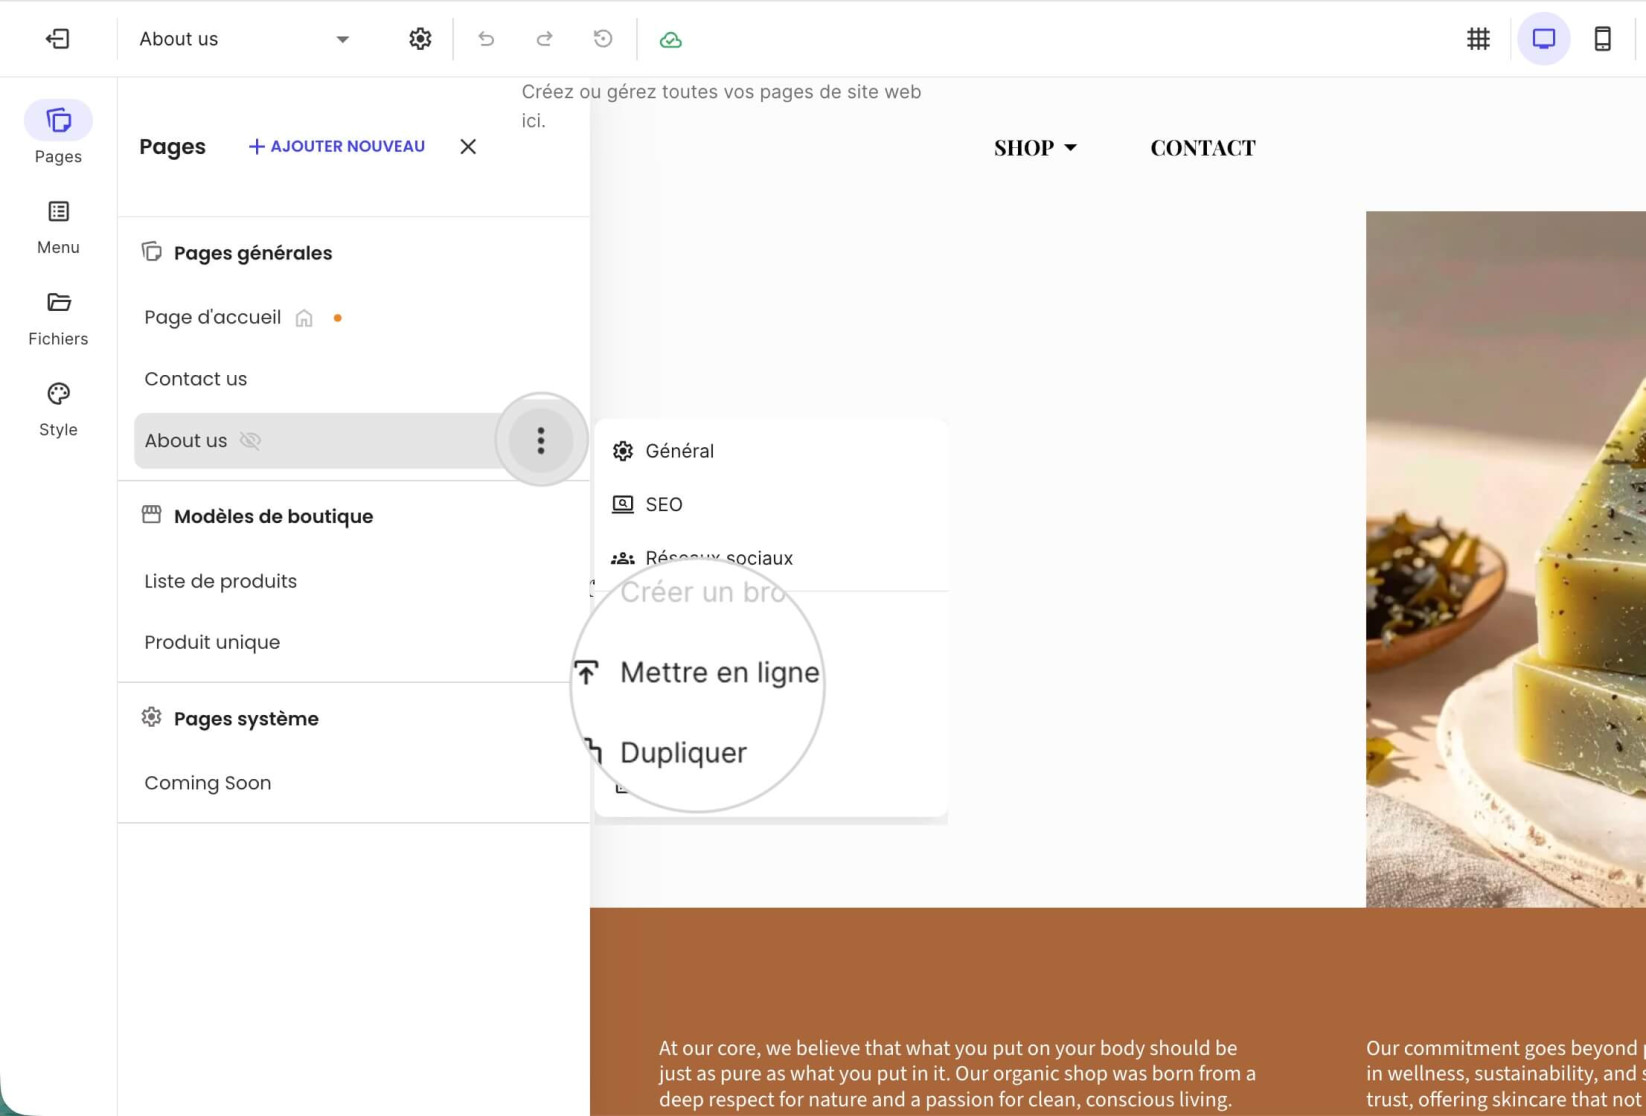Click the Pages système section header
The image size is (1646, 1116).
point(246,719)
